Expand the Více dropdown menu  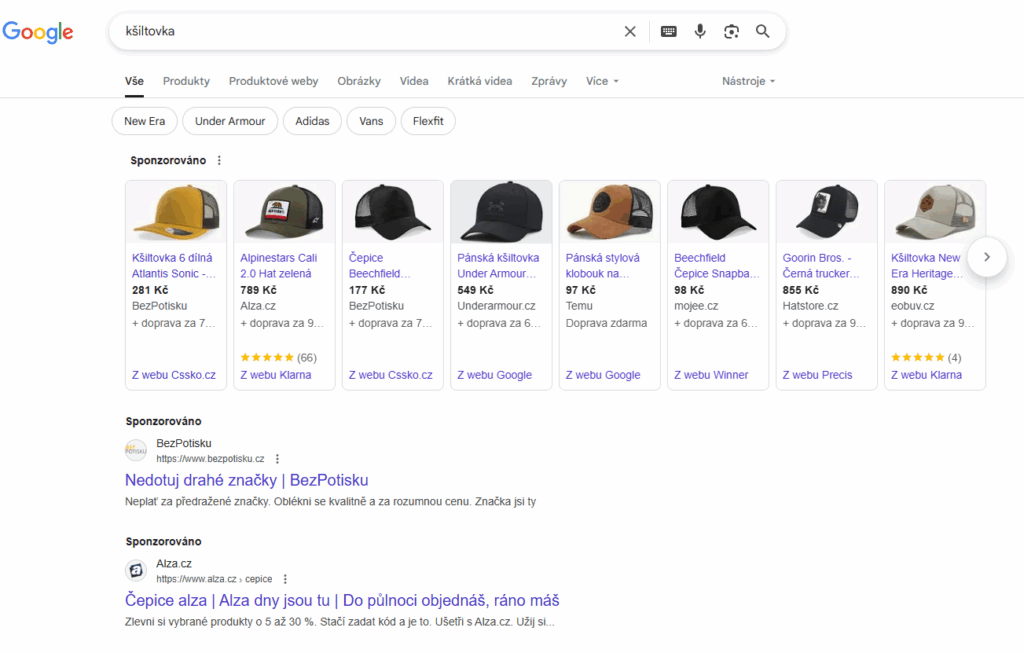click(602, 81)
